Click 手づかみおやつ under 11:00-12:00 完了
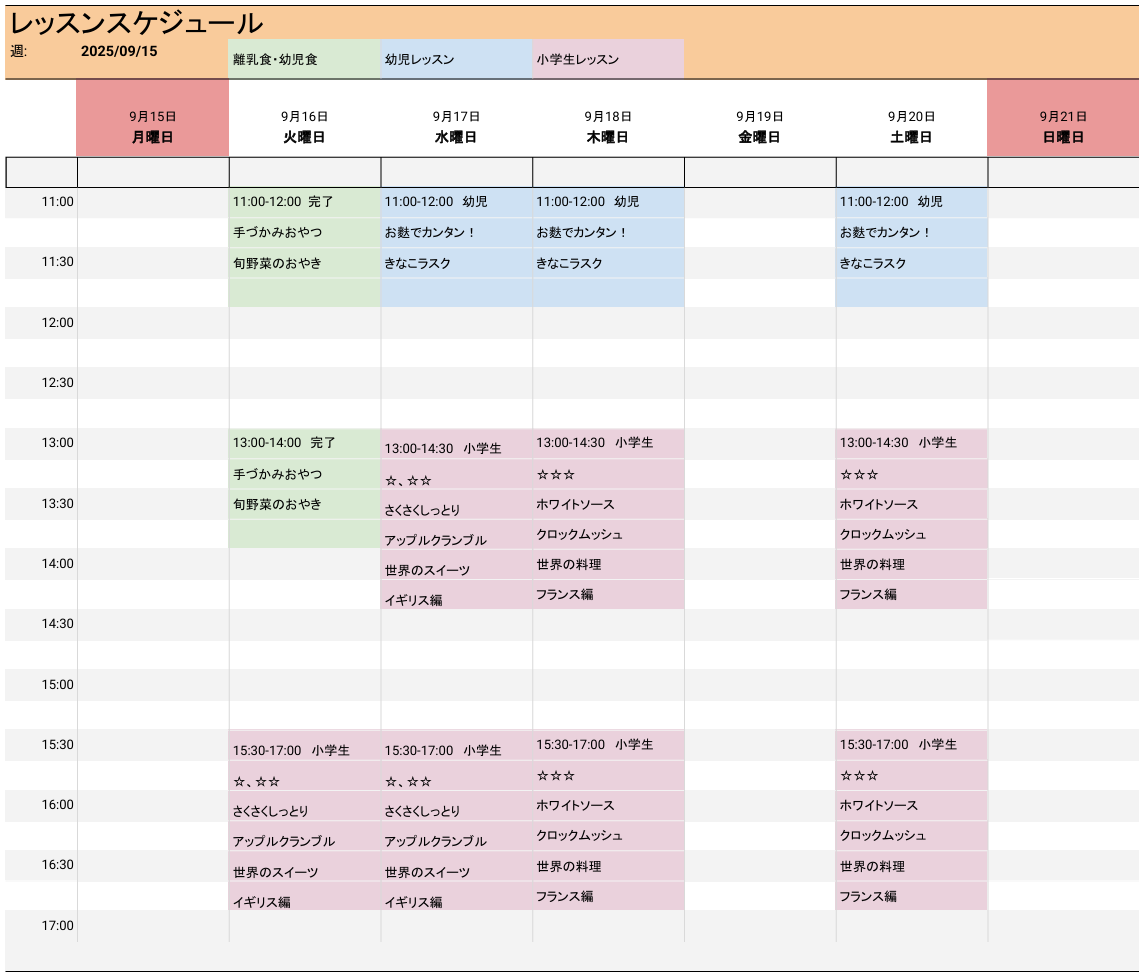The width and height of the screenshot is (1139, 972). click(304, 232)
